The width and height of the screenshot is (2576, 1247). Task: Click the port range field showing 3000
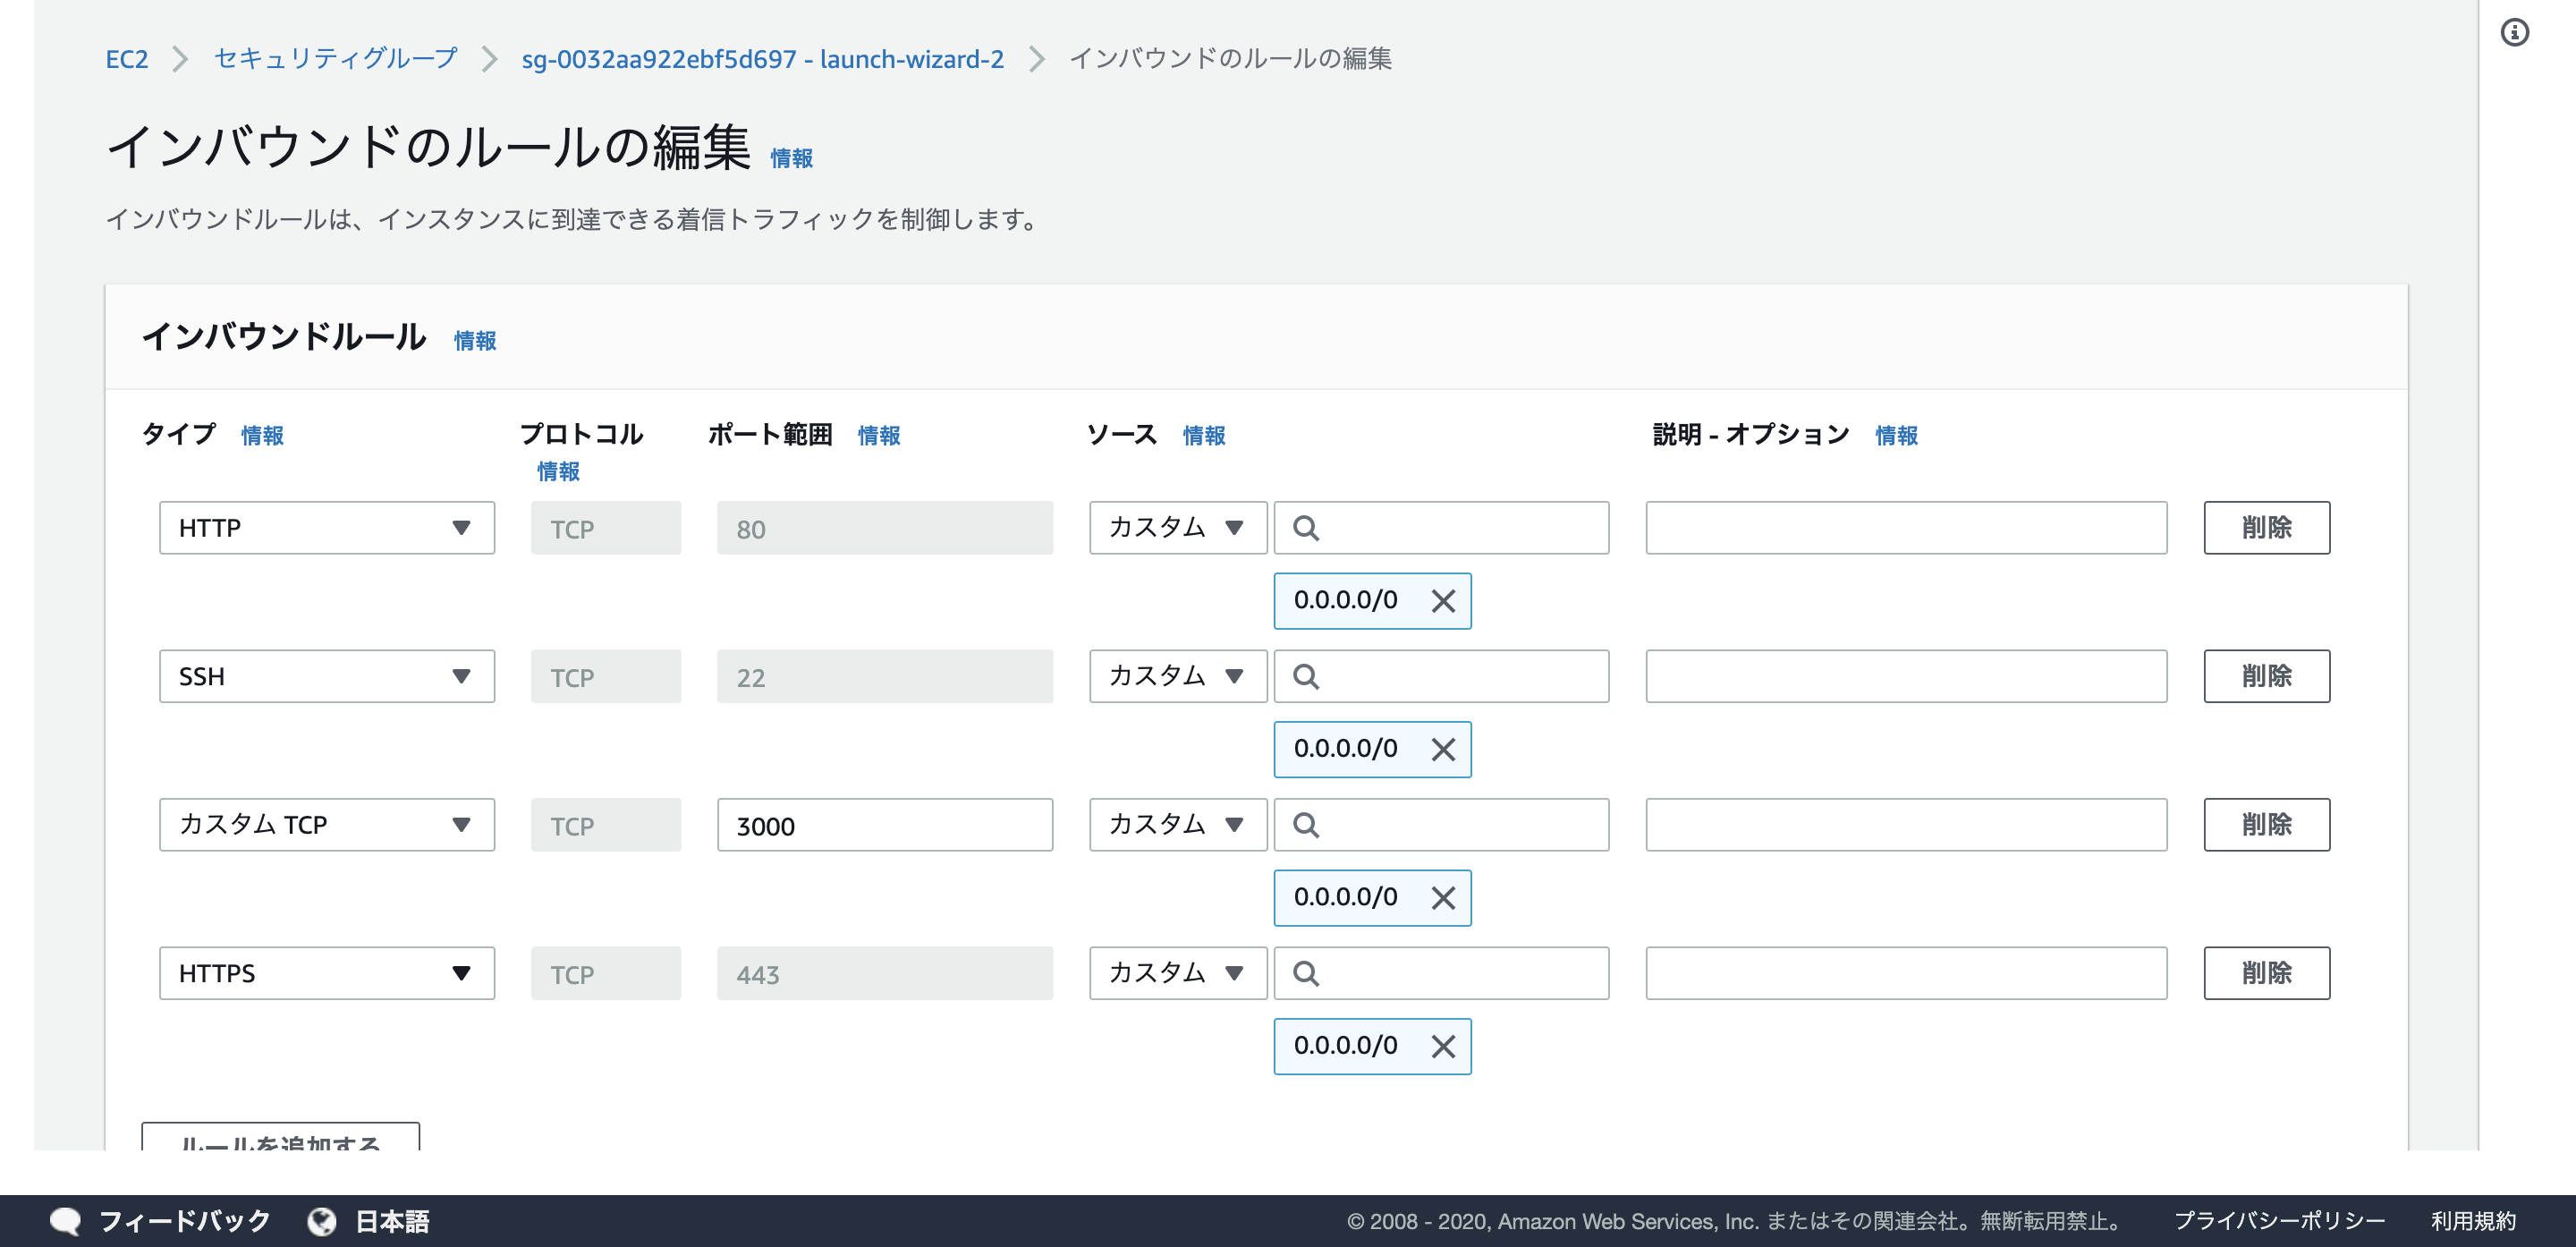click(x=885, y=825)
